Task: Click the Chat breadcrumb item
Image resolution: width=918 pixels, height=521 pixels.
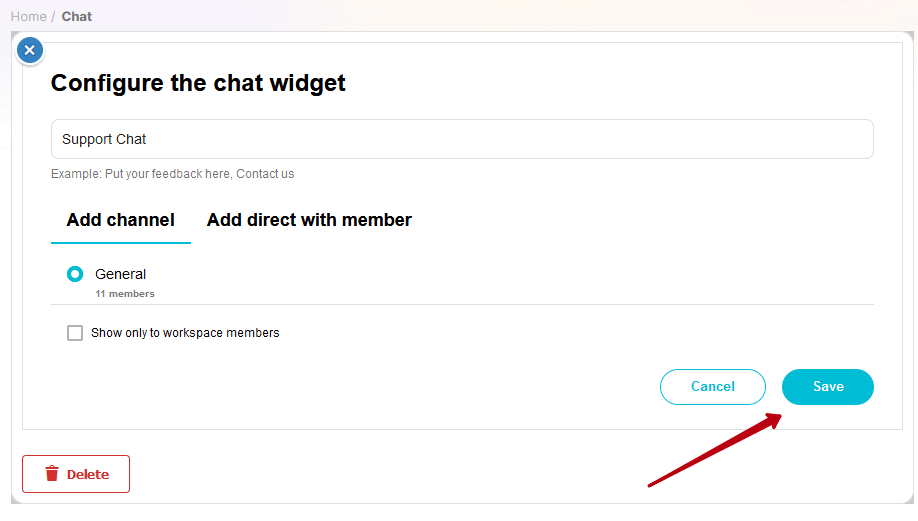Action: [x=77, y=16]
